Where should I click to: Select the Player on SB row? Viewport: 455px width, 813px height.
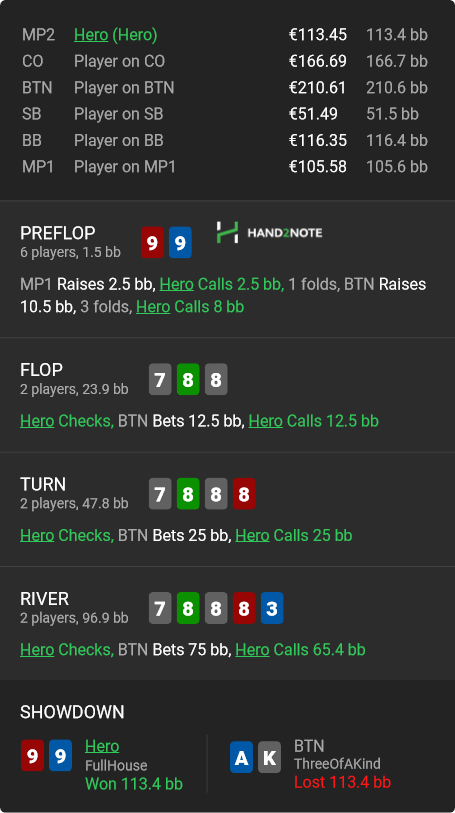click(225, 114)
